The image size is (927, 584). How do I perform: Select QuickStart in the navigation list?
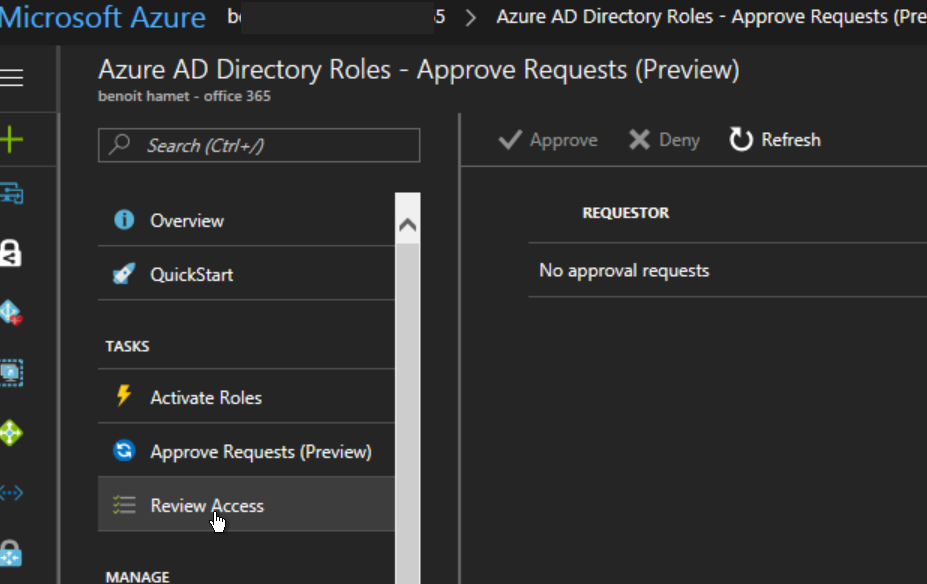click(x=191, y=274)
